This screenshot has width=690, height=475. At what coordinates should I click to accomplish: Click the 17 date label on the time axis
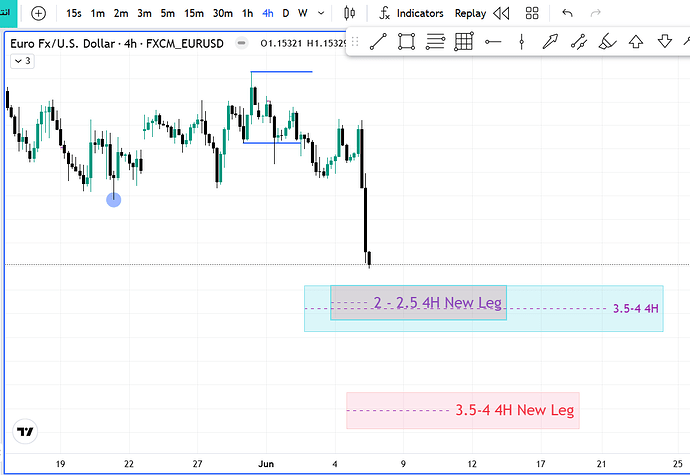(540, 464)
